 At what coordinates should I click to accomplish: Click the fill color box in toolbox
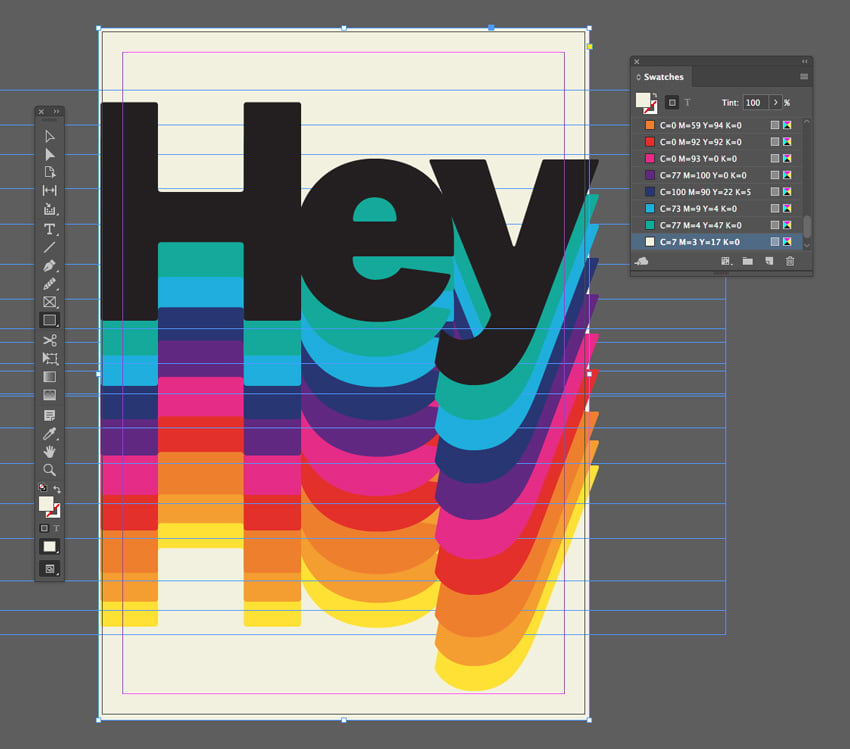coord(46,504)
